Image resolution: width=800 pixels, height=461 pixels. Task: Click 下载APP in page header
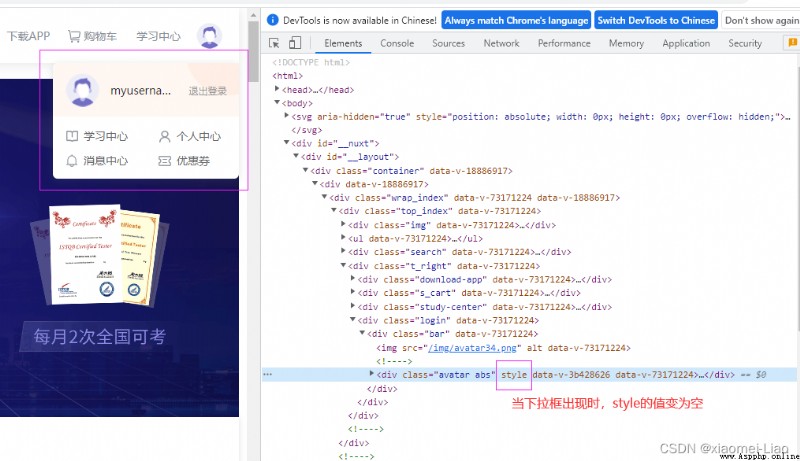[29, 36]
